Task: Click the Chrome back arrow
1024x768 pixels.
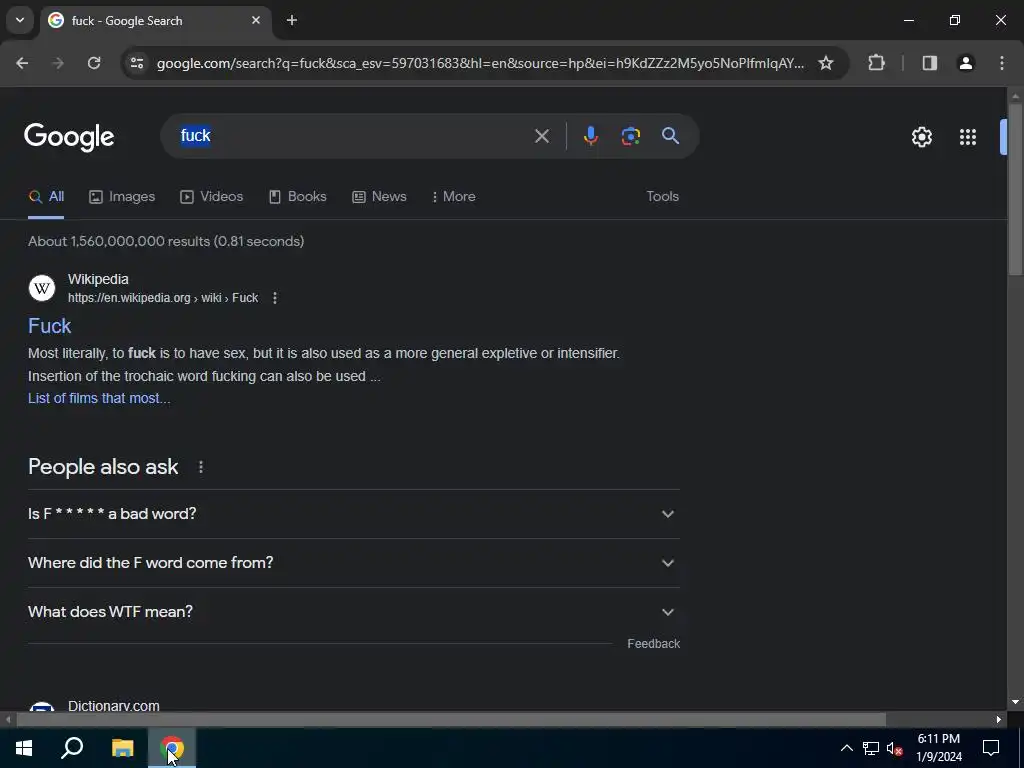Action: 22,63
